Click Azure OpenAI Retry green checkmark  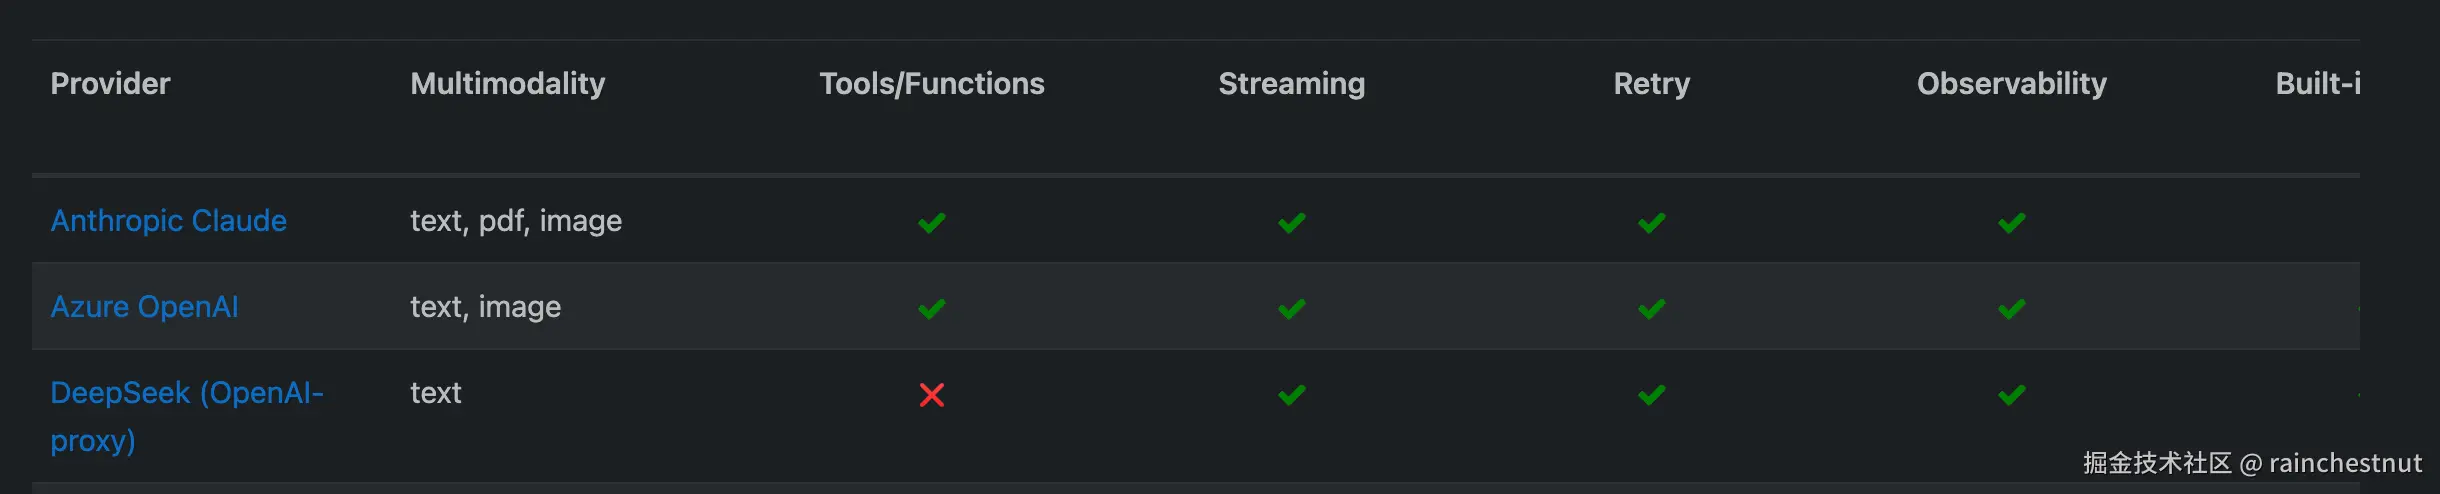coord(1651,309)
